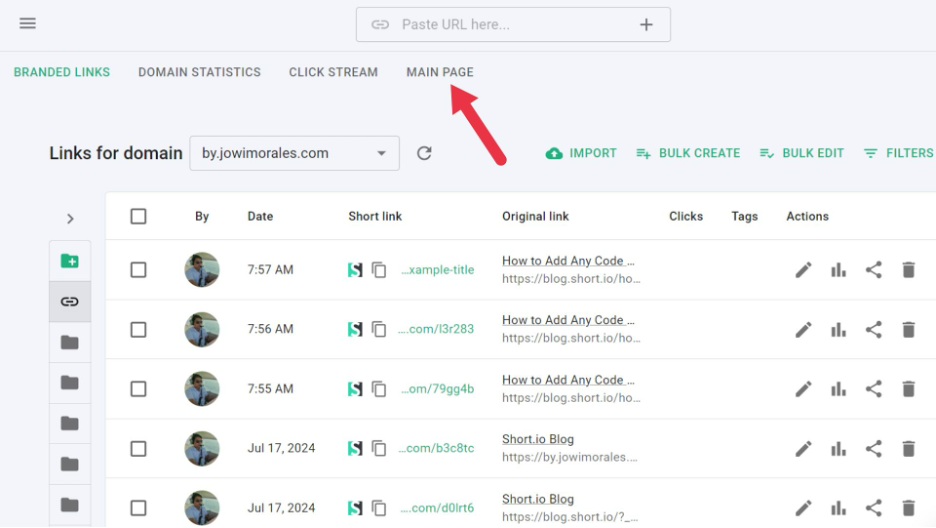
Task: Click the plus icon in URL bar
Action: click(646, 24)
